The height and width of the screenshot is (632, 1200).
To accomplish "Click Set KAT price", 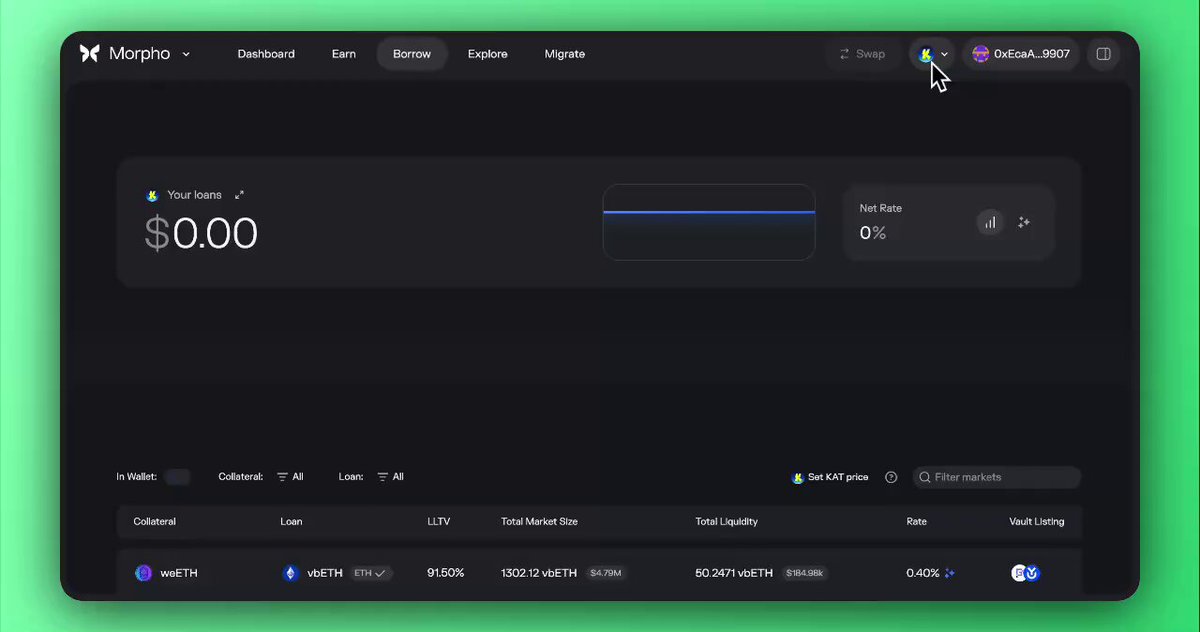I will tap(830, 477).
